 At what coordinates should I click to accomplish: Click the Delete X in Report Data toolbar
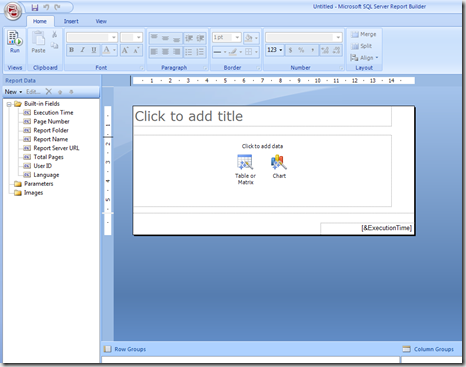point(49,91)
